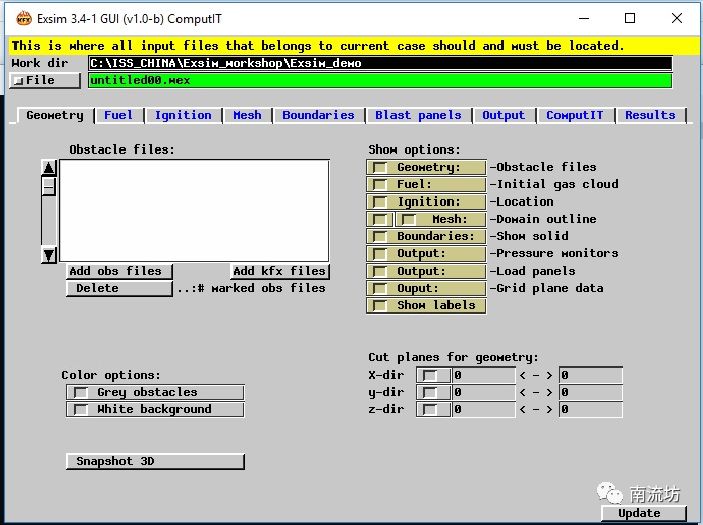The width and height of the screenshot is (703, 525).
Task: Enable Grey obstacles color option
Action: click(79, 393)
